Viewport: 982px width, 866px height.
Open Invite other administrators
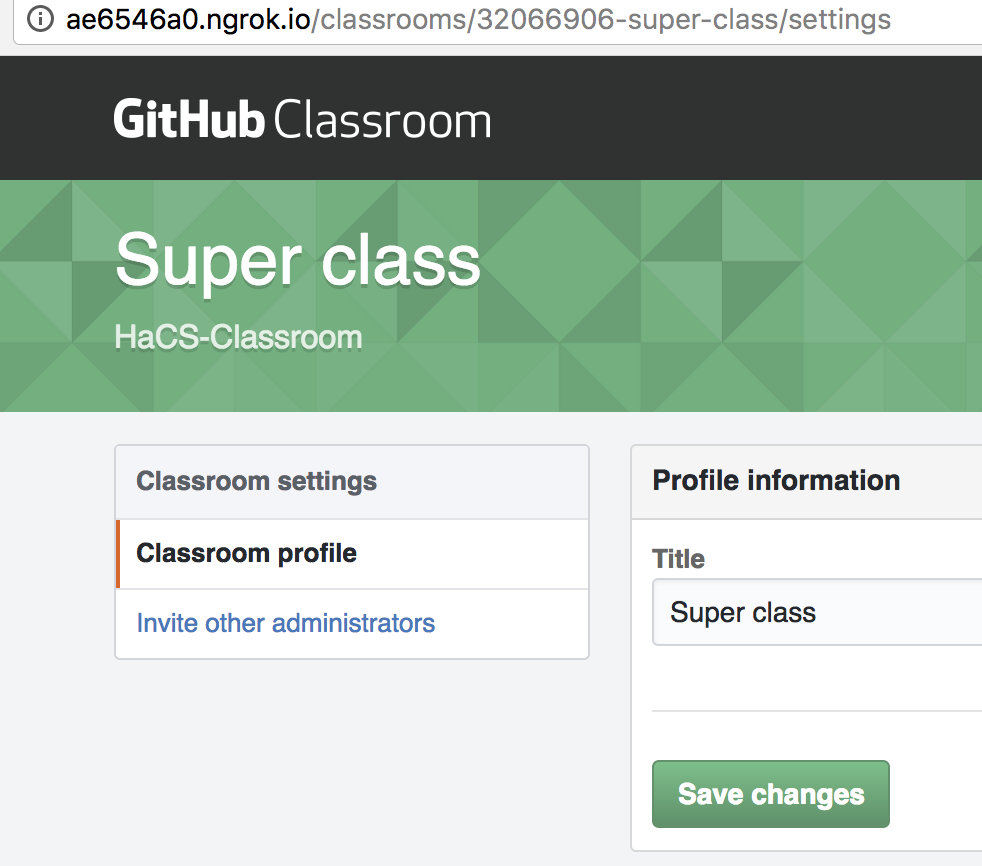[284, 623]
